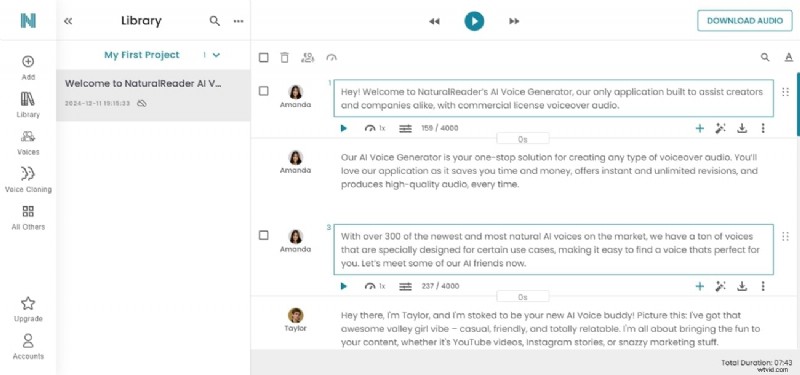Image resolution: width=800 pixels, height=375 pixels.
Task: Add block with plus icon on paragraph 1
Action: tap(699, 129)
